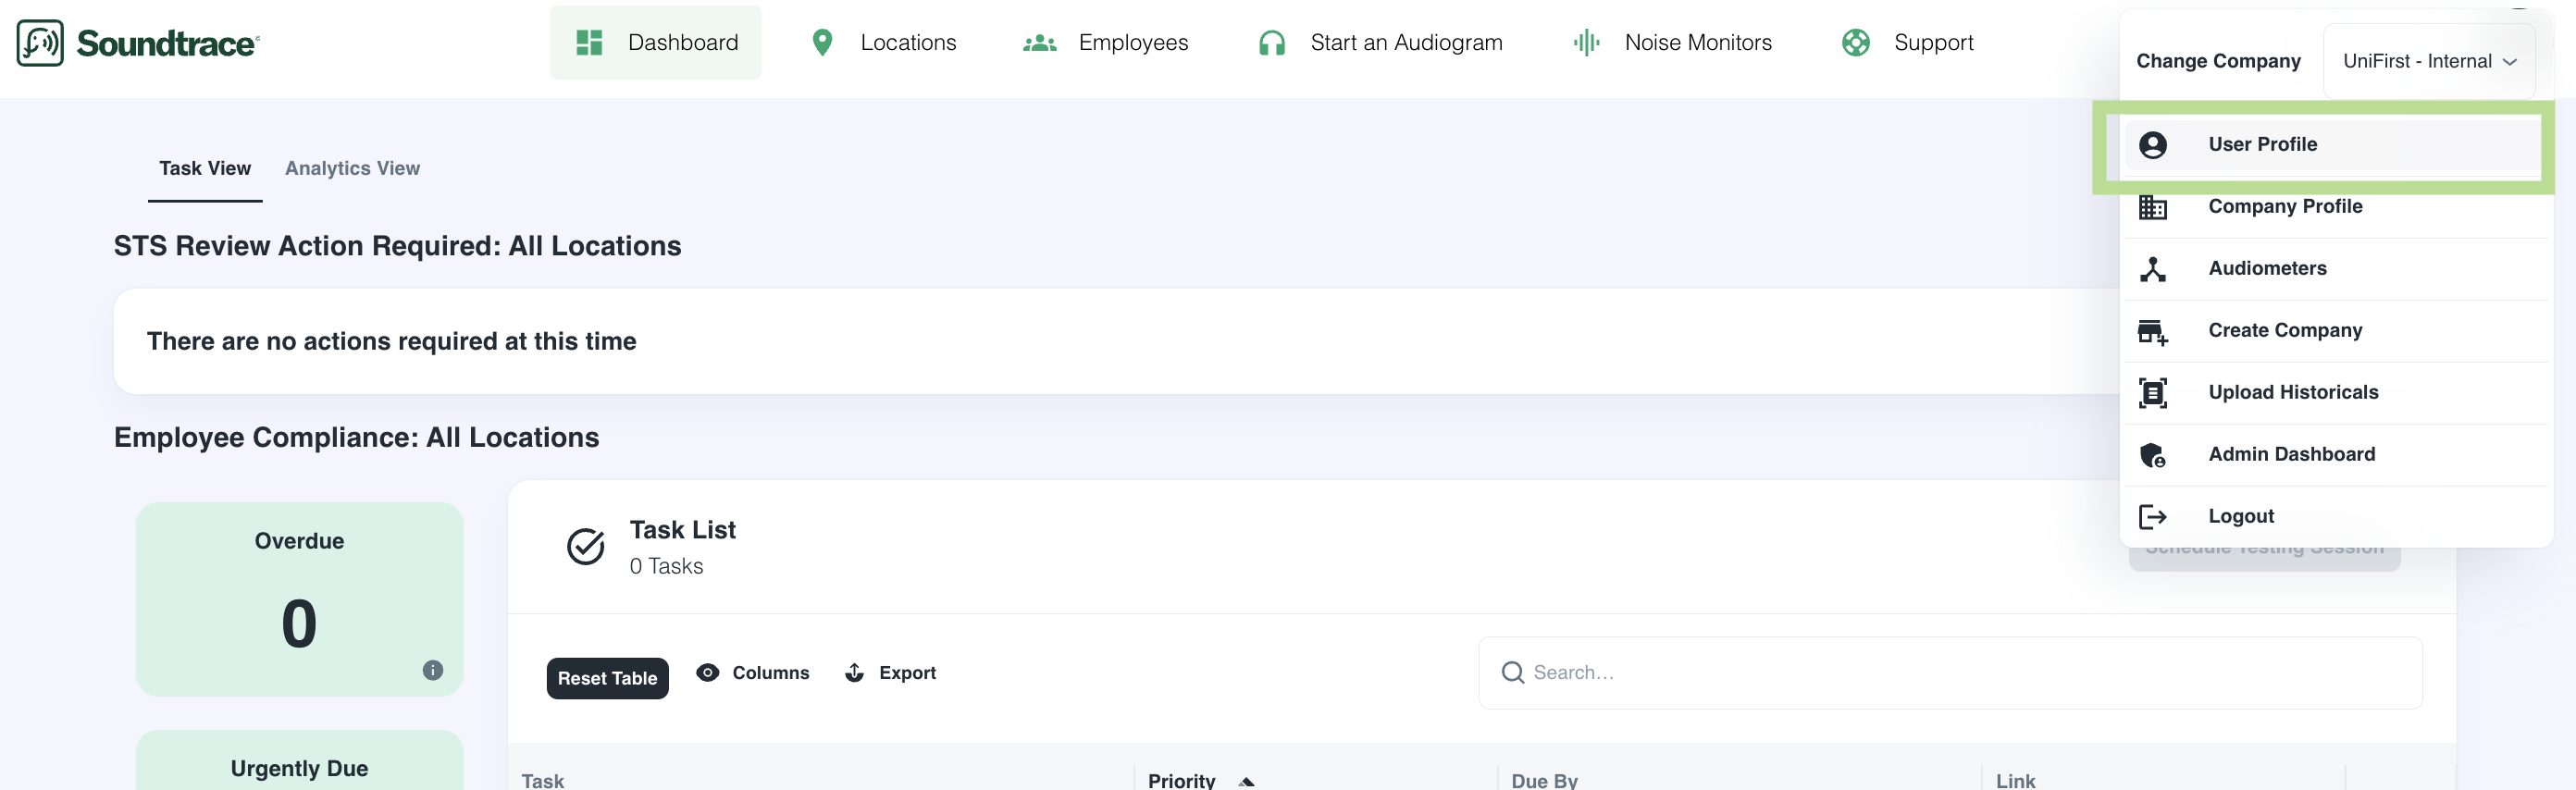The height and width of the screenshot is (790, 2576).
Task: Click the Change Company label
Action: point(2218,61)
